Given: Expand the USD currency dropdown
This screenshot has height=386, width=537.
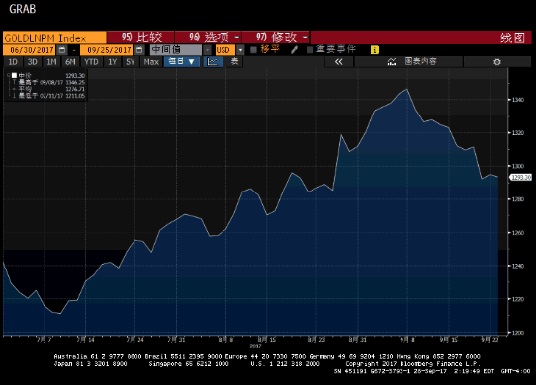Looking at the screenshot, I should coord(240,50).
